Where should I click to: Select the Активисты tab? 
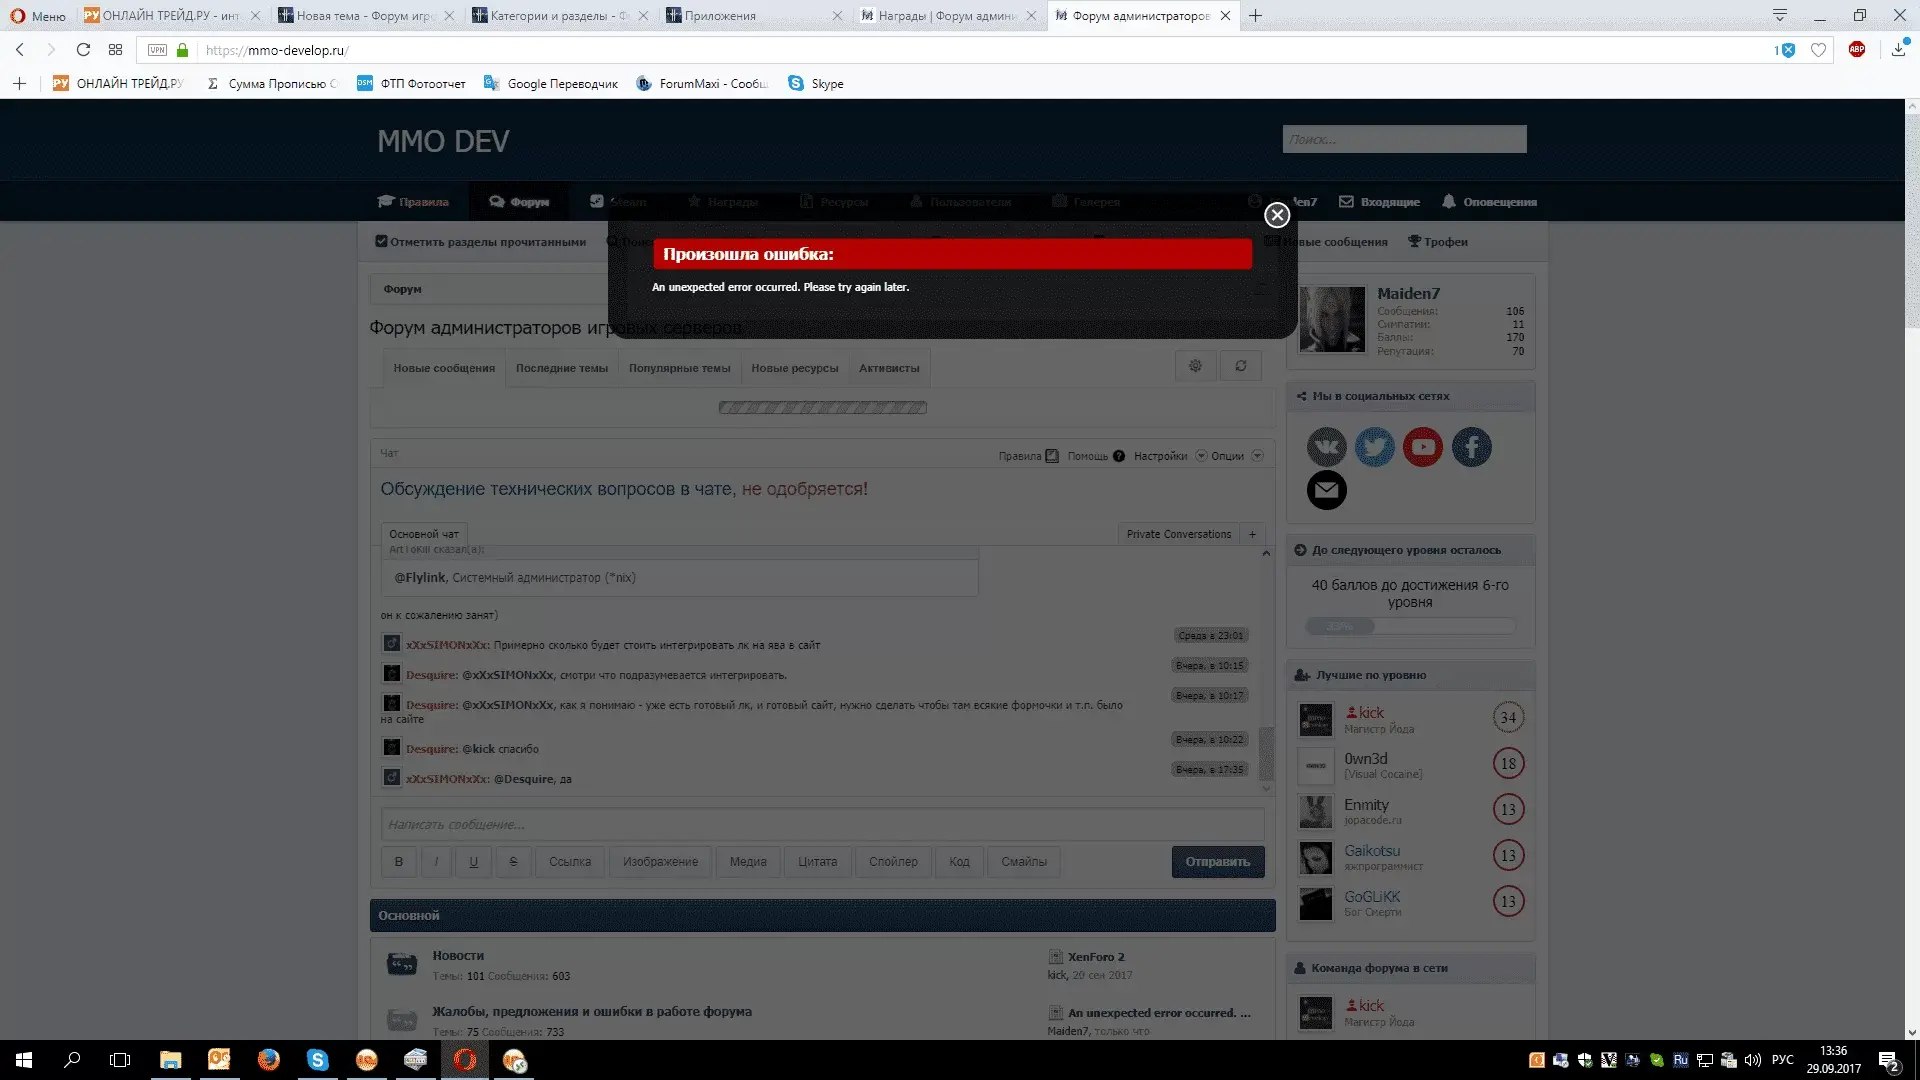coord(888,368)
